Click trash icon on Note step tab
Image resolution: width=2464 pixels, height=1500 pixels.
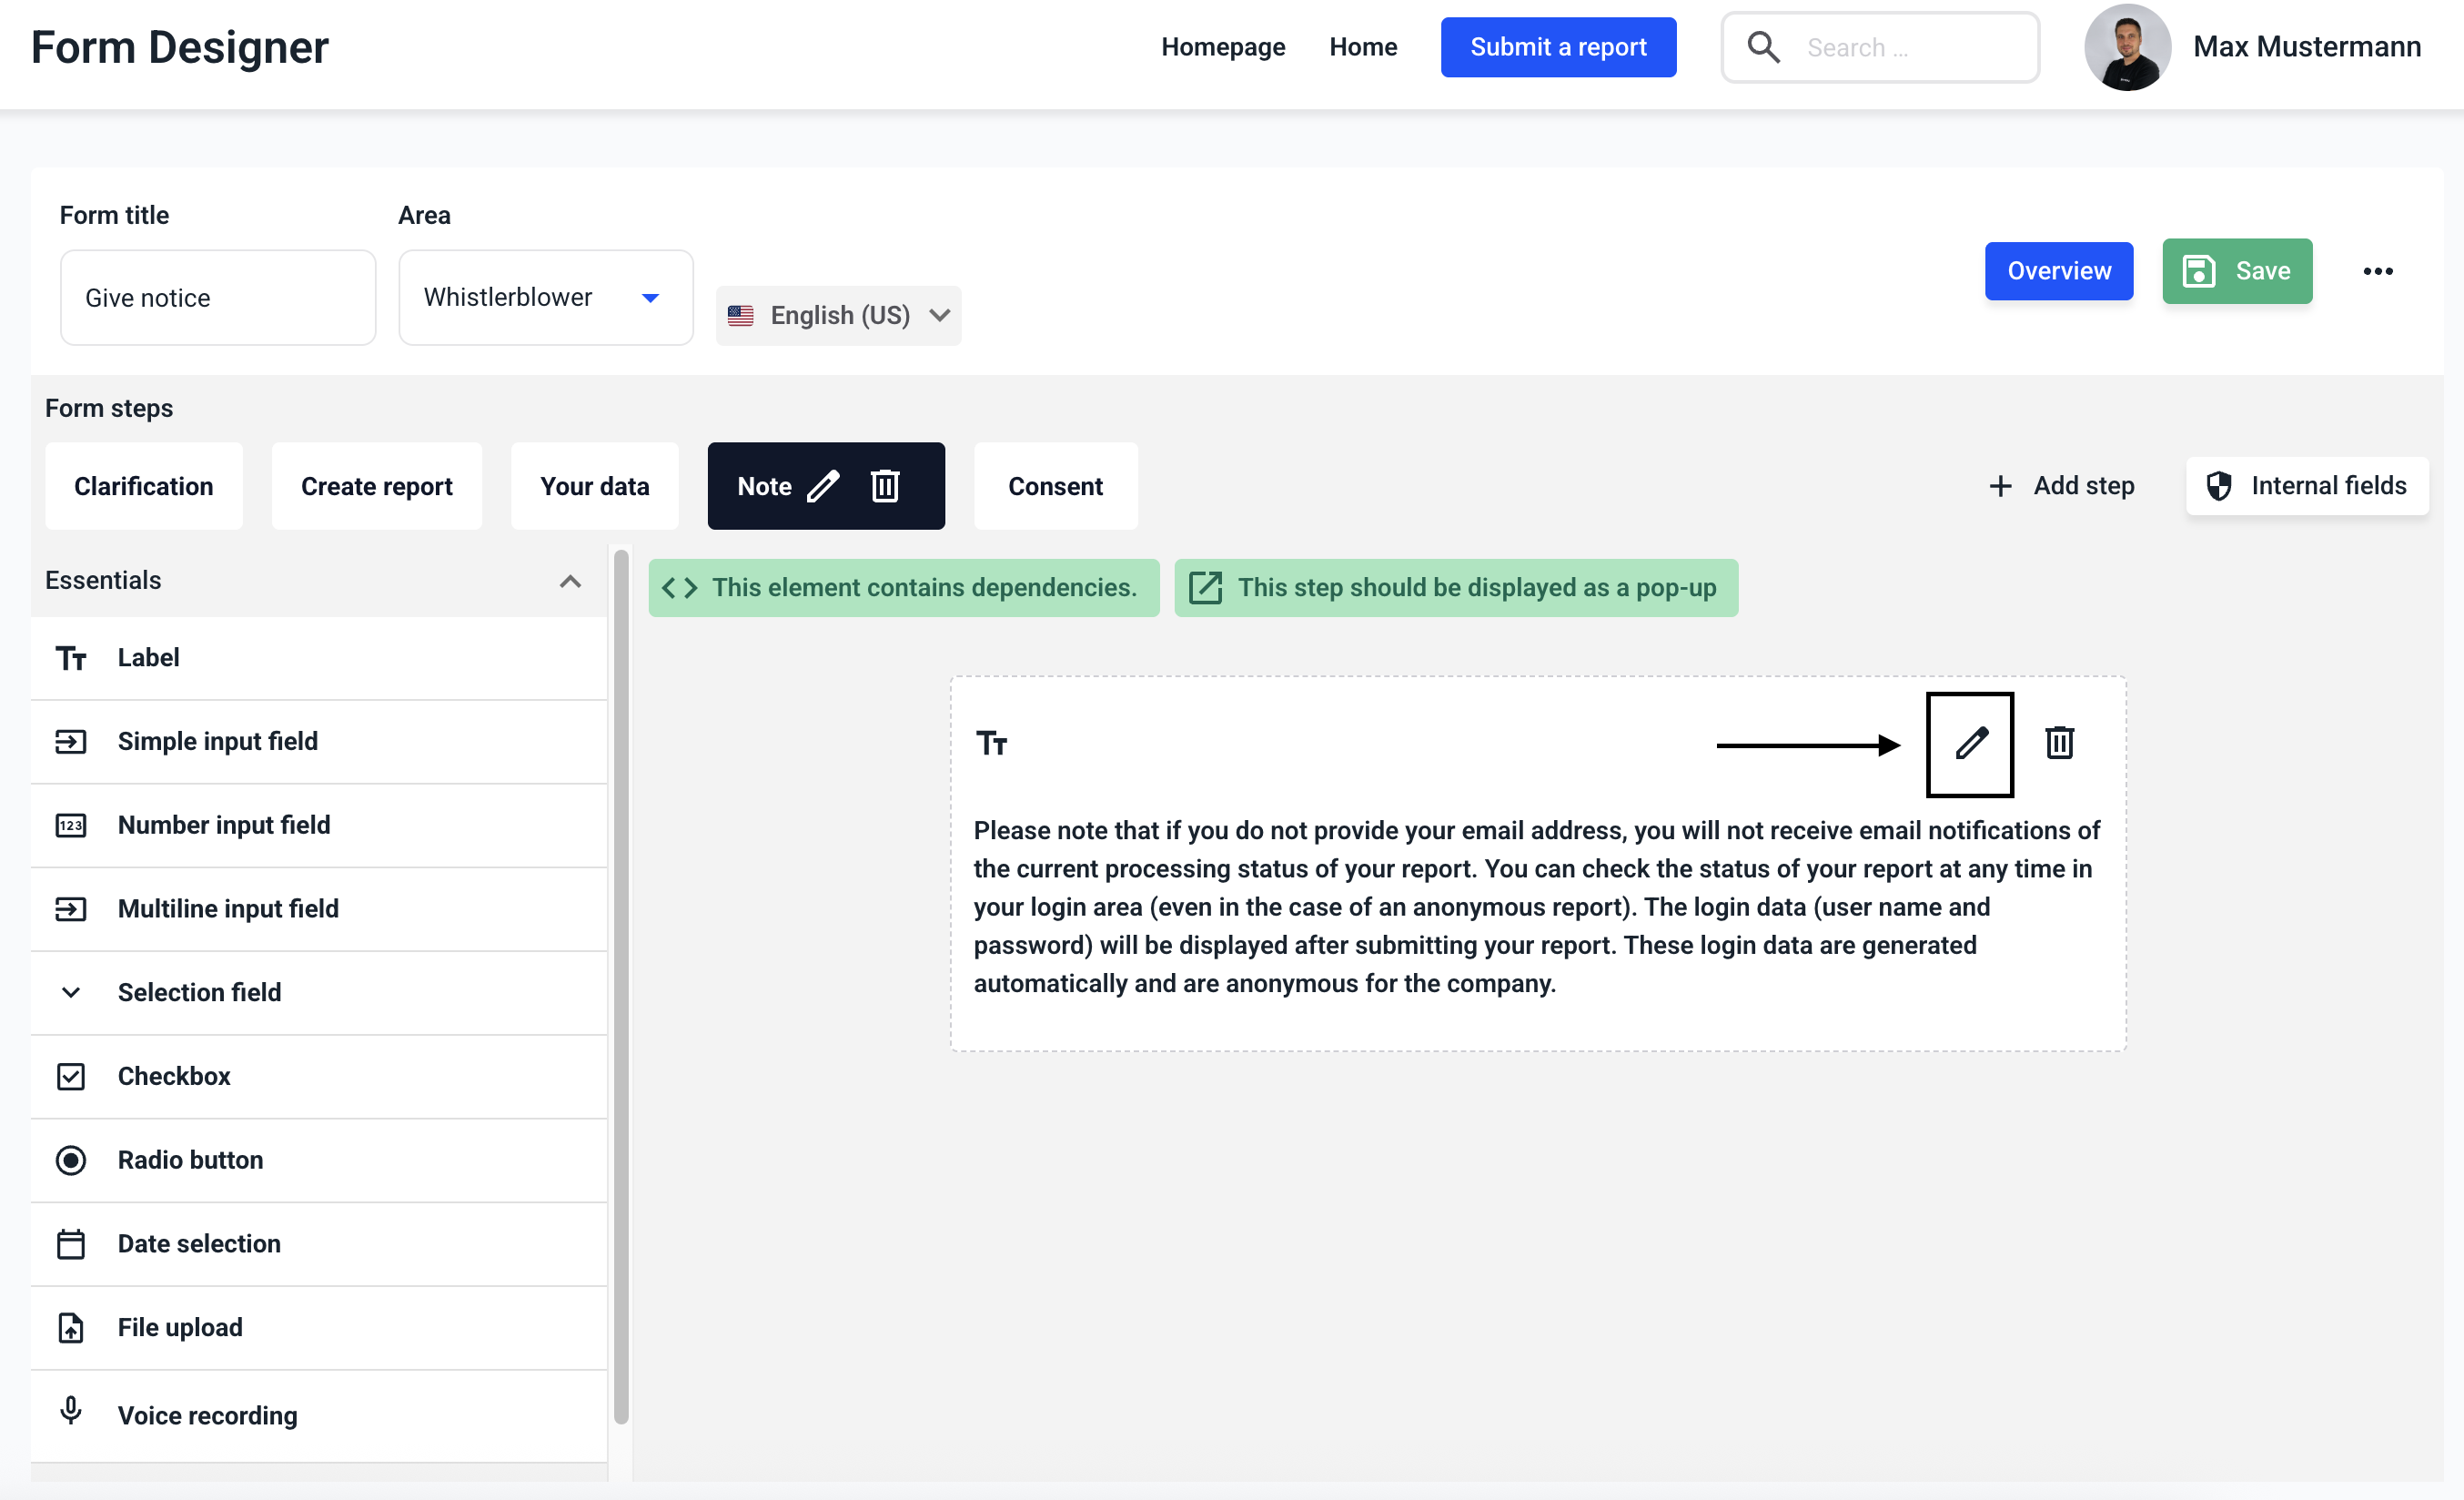pyautogui.click(x=885, y=486)
